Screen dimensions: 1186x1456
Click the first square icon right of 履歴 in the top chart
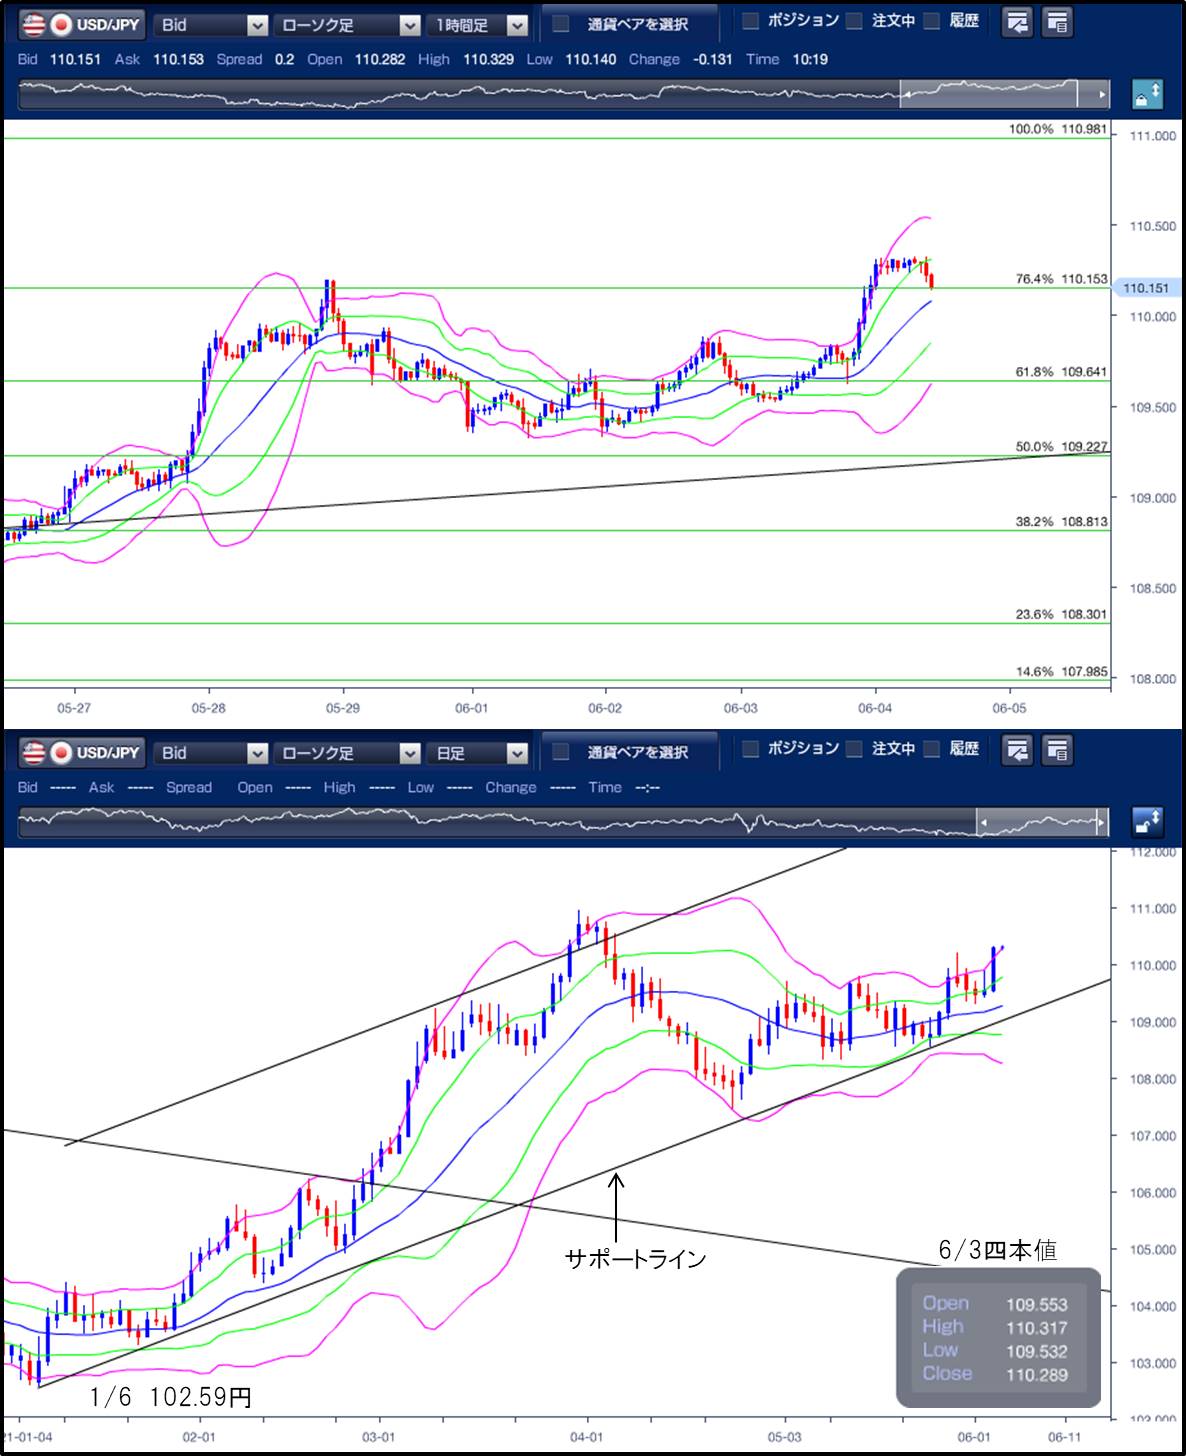(x=1017, y=23)
